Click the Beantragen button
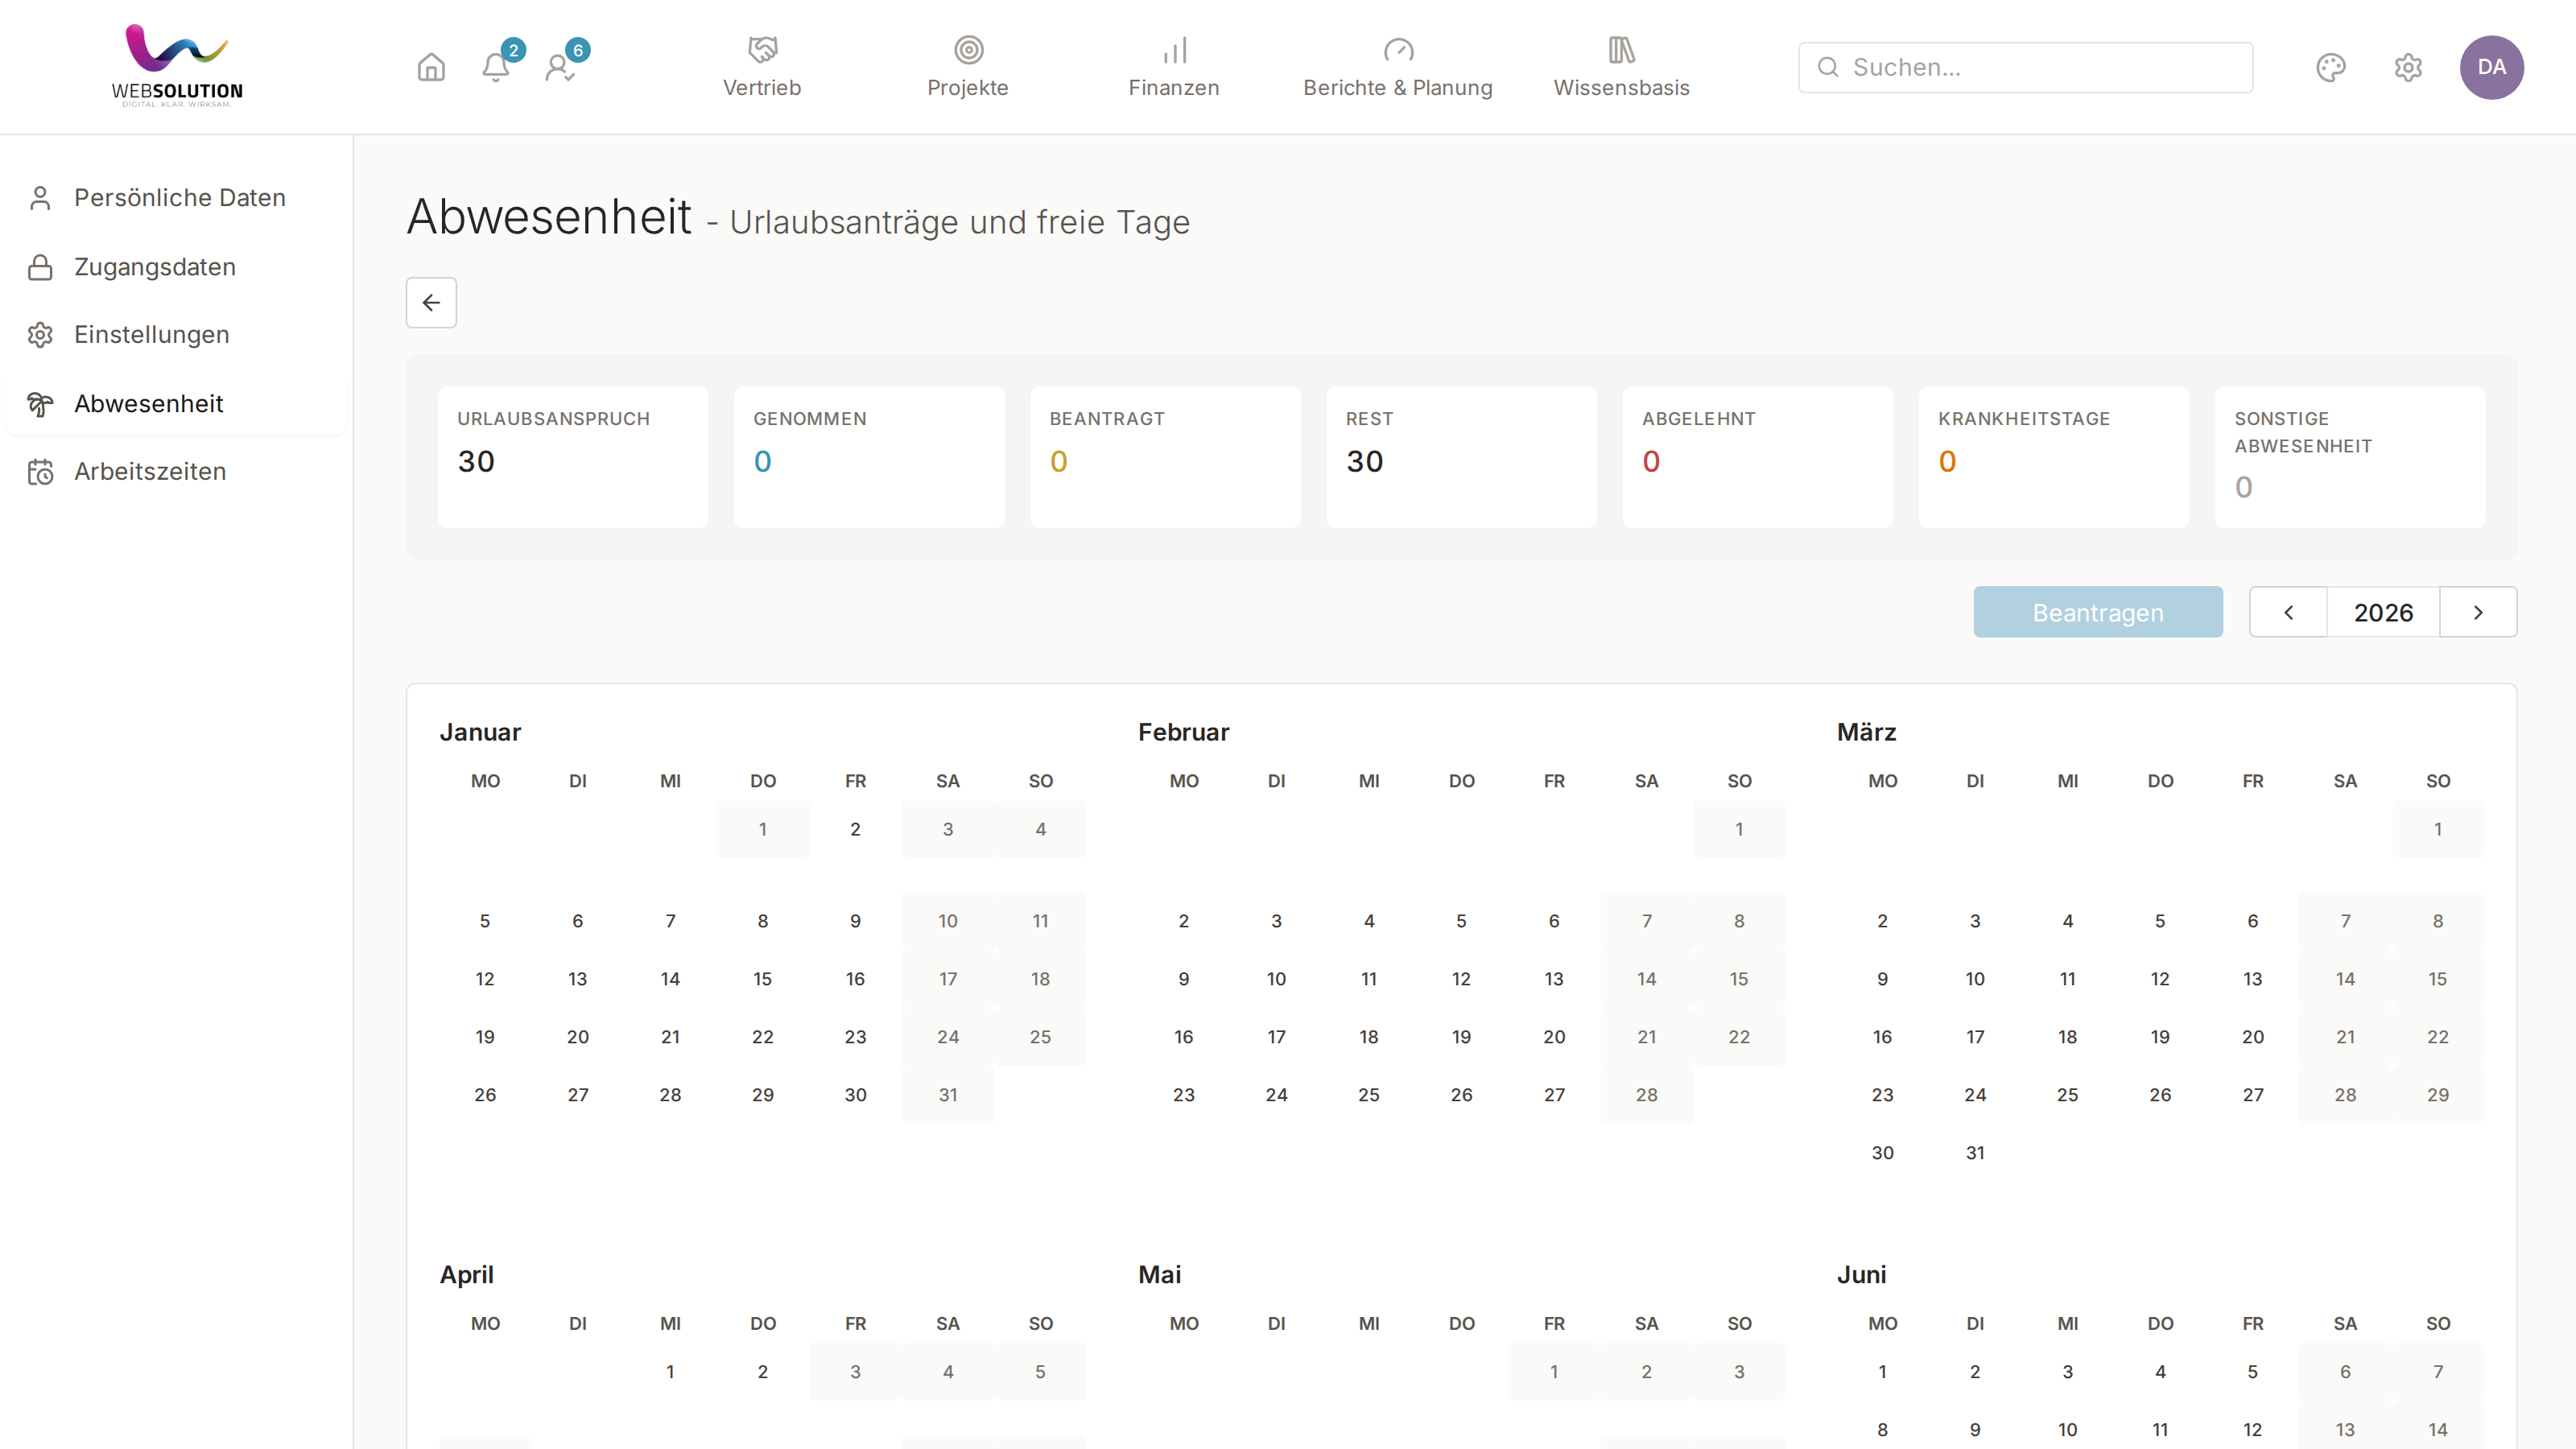Image resolution: width=2576 pixels, height=1449 pixels. click(2098, 612)
